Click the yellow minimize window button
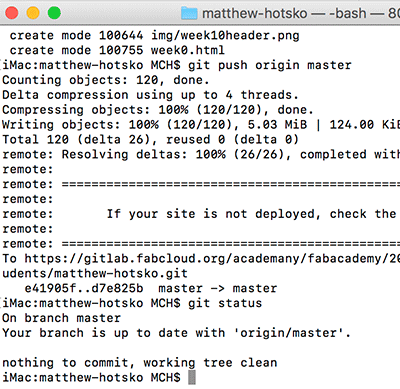This screenshot has width=400, height=389. [x=33, y=13]
